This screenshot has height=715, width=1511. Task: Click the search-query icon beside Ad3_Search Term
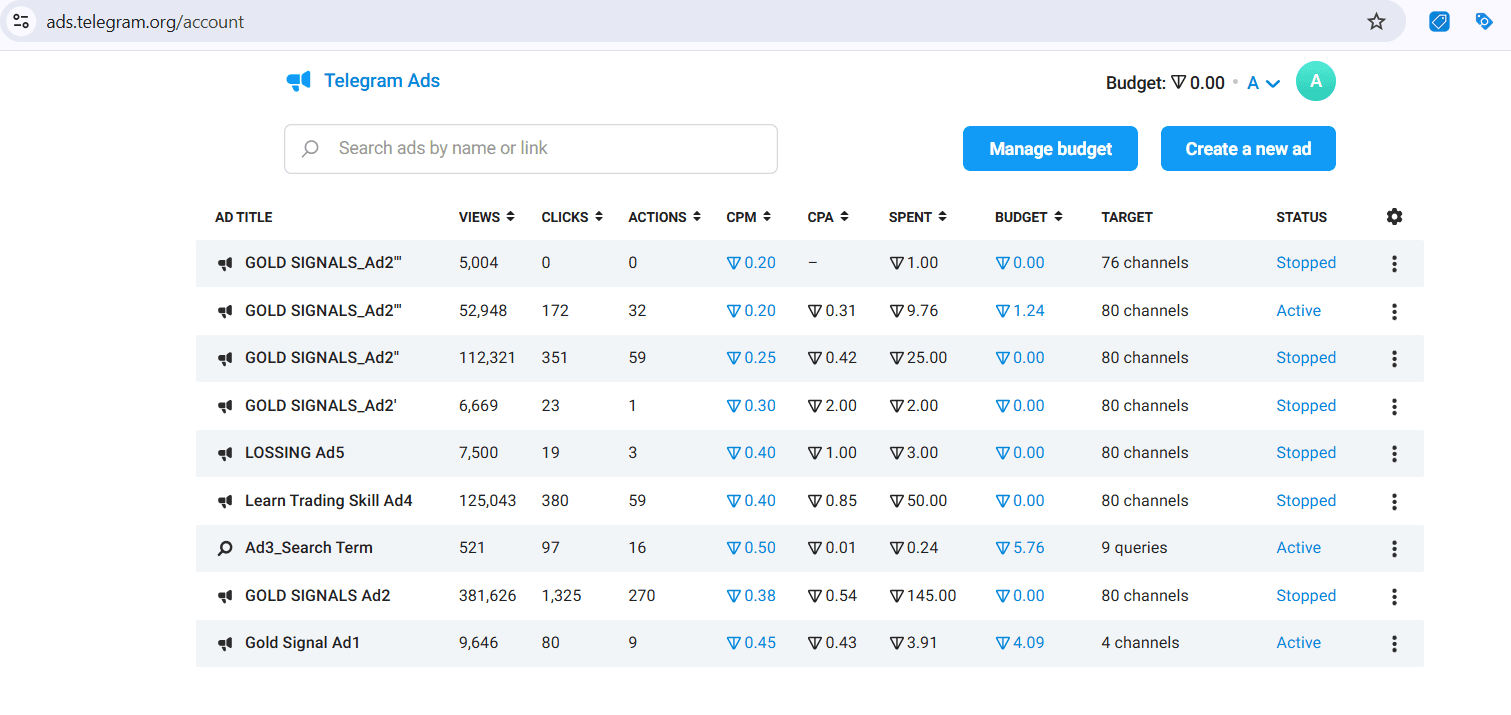click(225, 548)
